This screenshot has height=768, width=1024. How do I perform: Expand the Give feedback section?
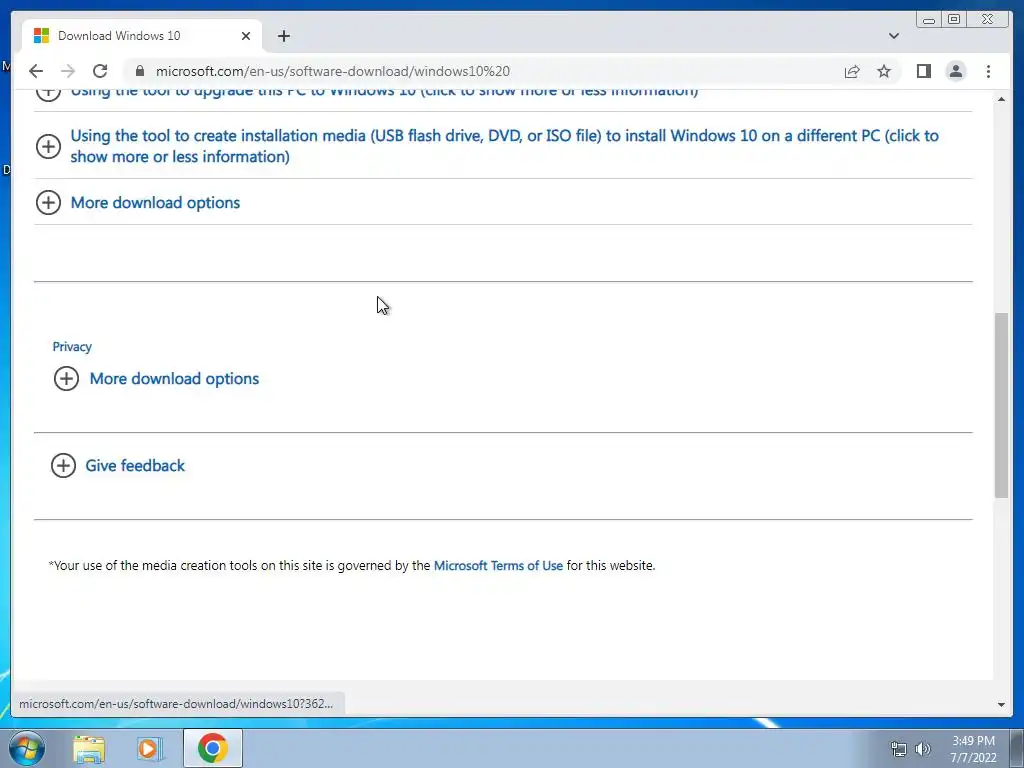135,466
